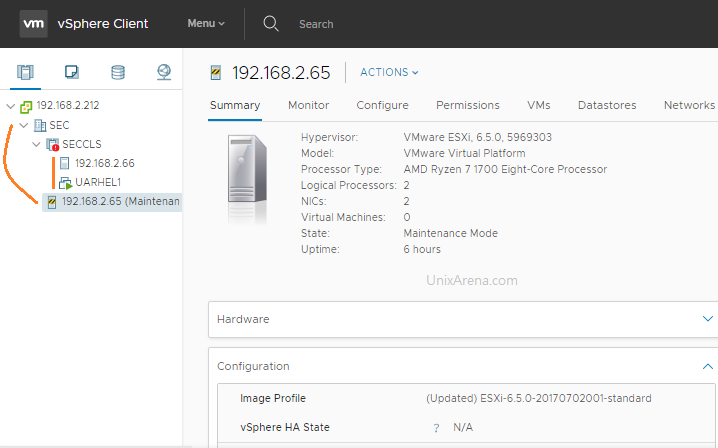Switch to the Configure tab

point(382,105)
